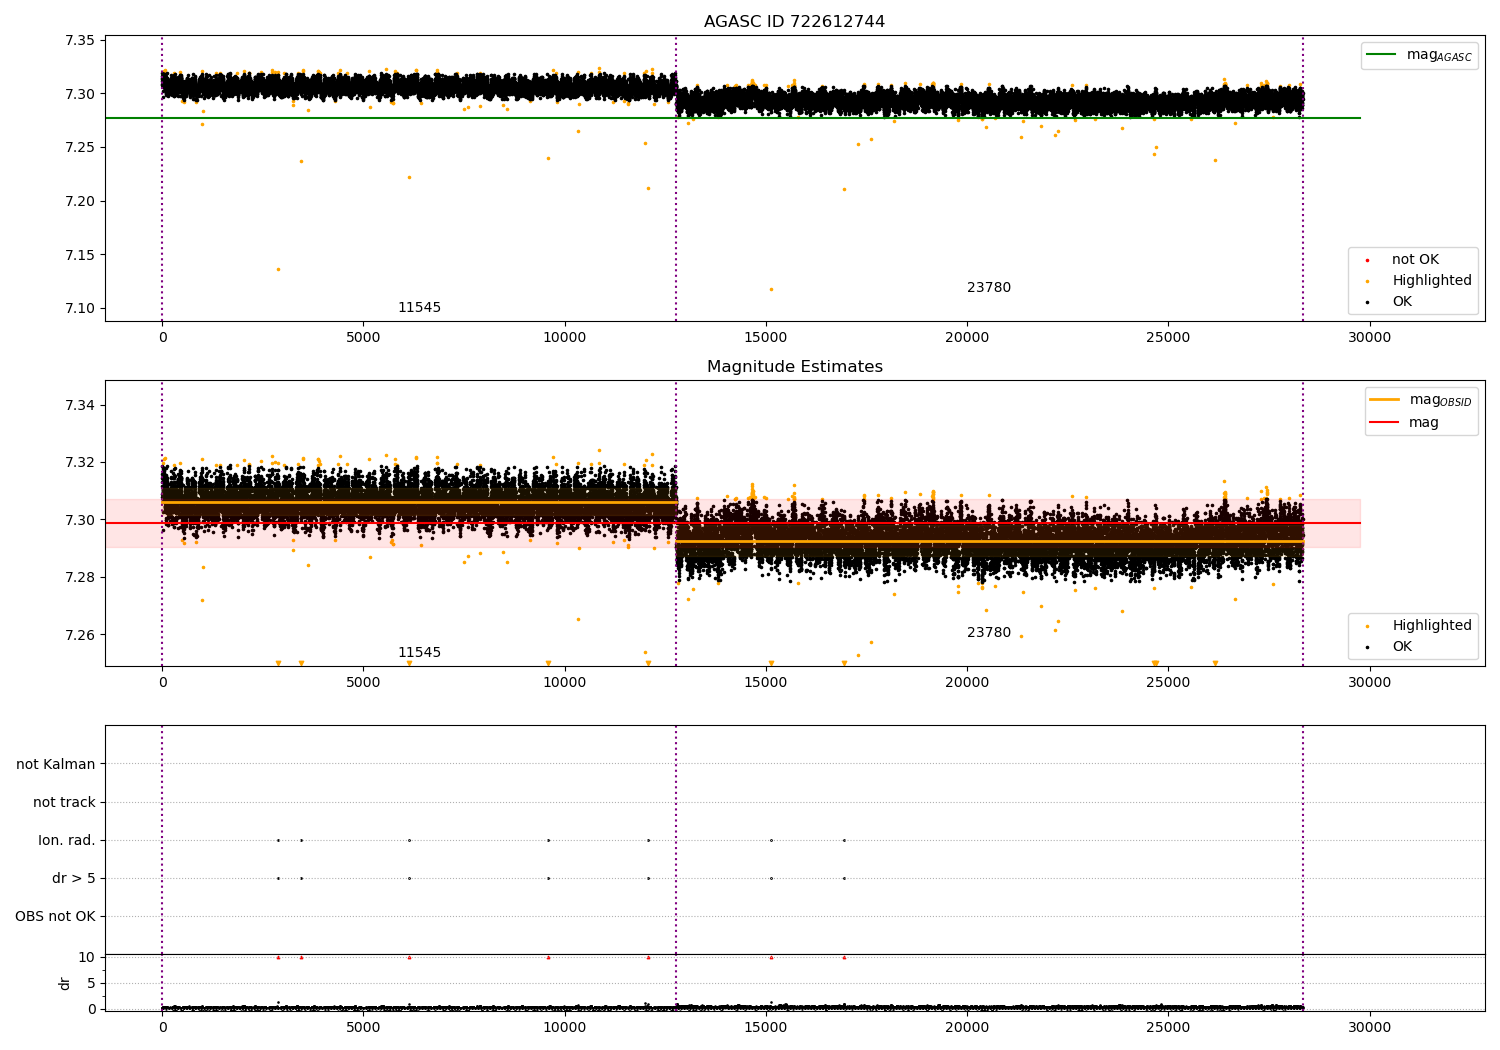Click y-tick '7.34' on Magnitude Estimates plot
Image resolution: width=1500 pixels, height=1050 pixels.
pos(80,405)
